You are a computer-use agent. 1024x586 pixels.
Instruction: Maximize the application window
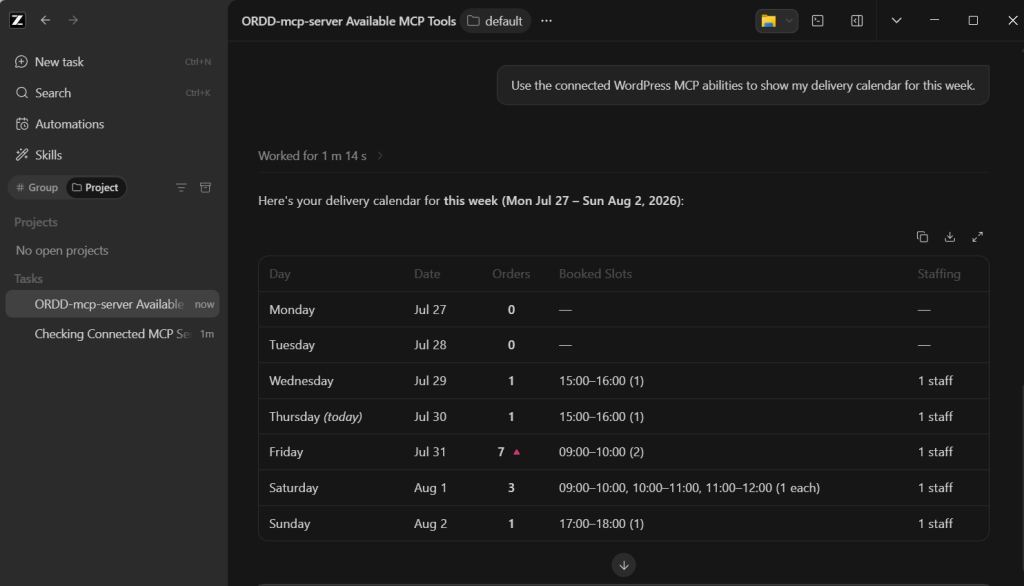pos(973,20)
